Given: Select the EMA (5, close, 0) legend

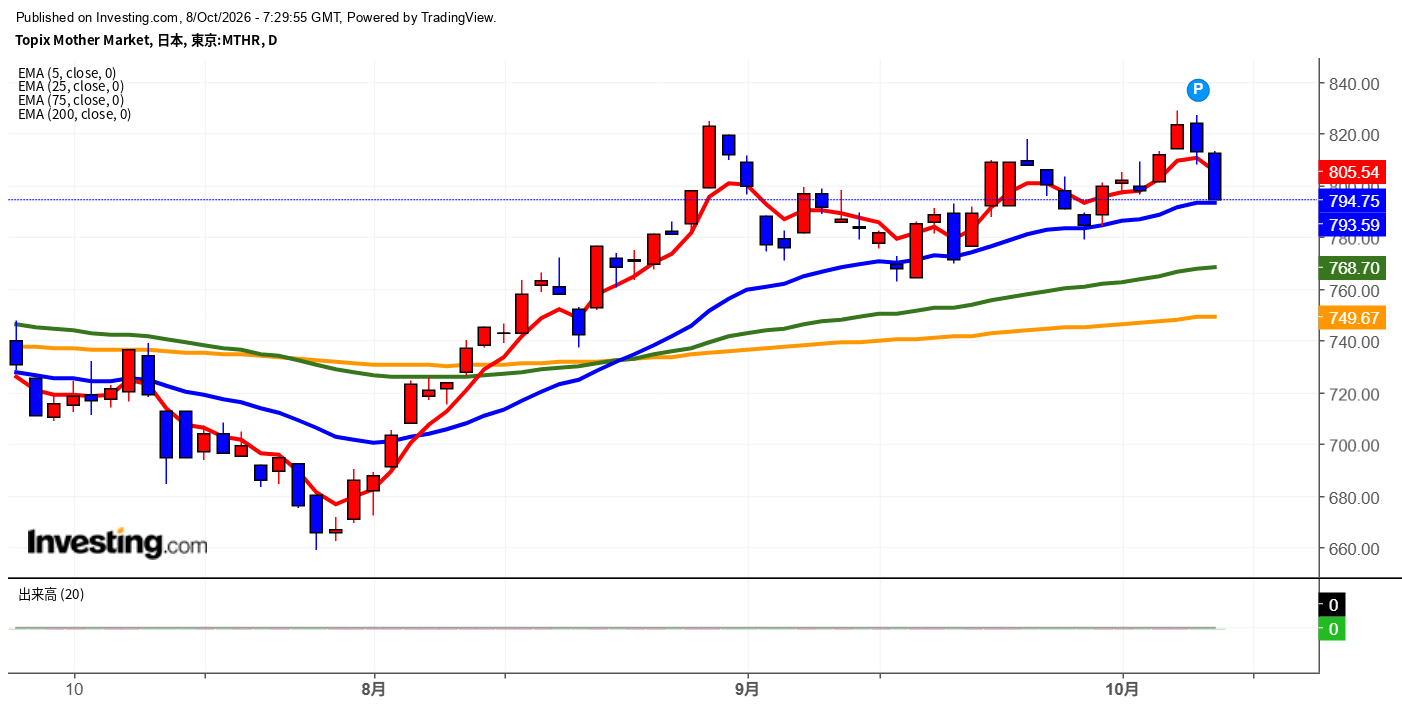Looking at the screenshot, I should (x=67, y=72).
